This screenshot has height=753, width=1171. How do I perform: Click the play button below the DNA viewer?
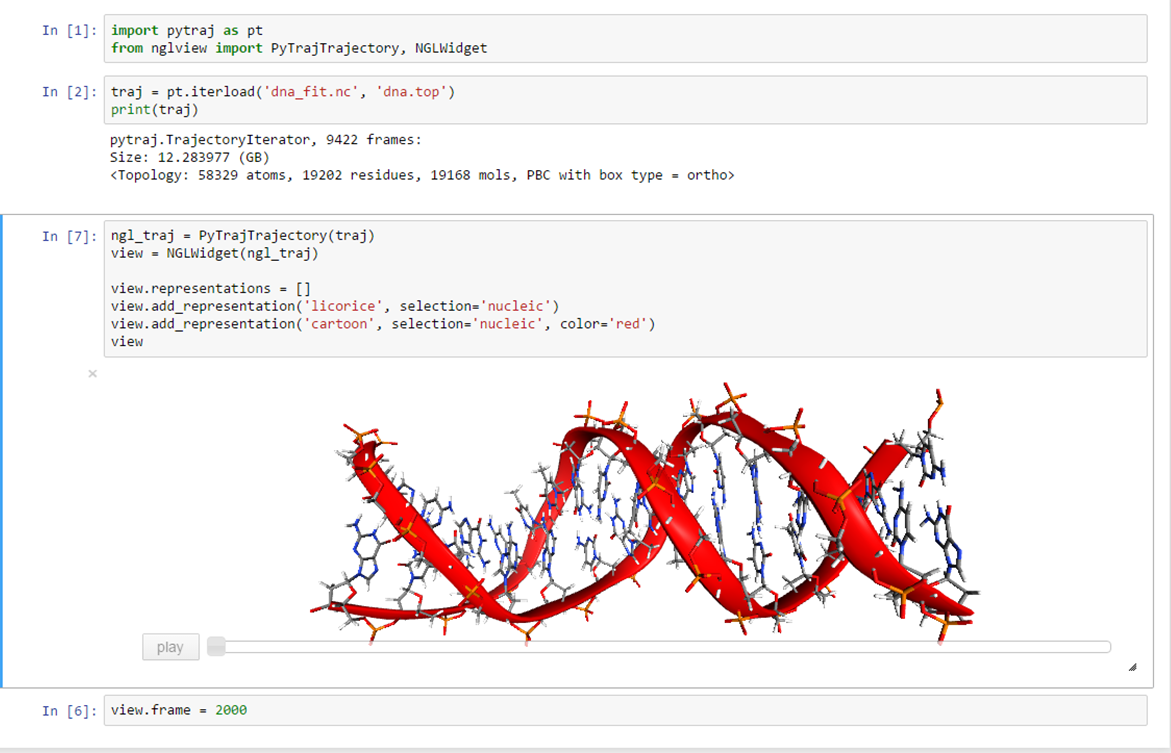(x=170, y=647)
